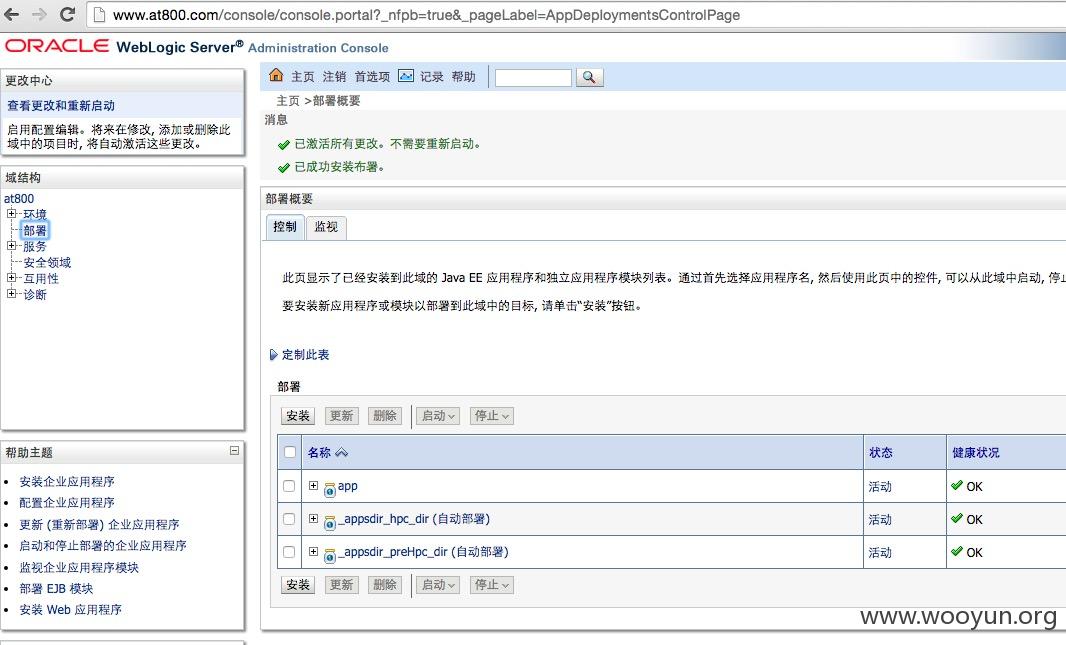Click the 主页 breadcrumb link
This screenshot has width=1066, height=645.
[288, 101]
